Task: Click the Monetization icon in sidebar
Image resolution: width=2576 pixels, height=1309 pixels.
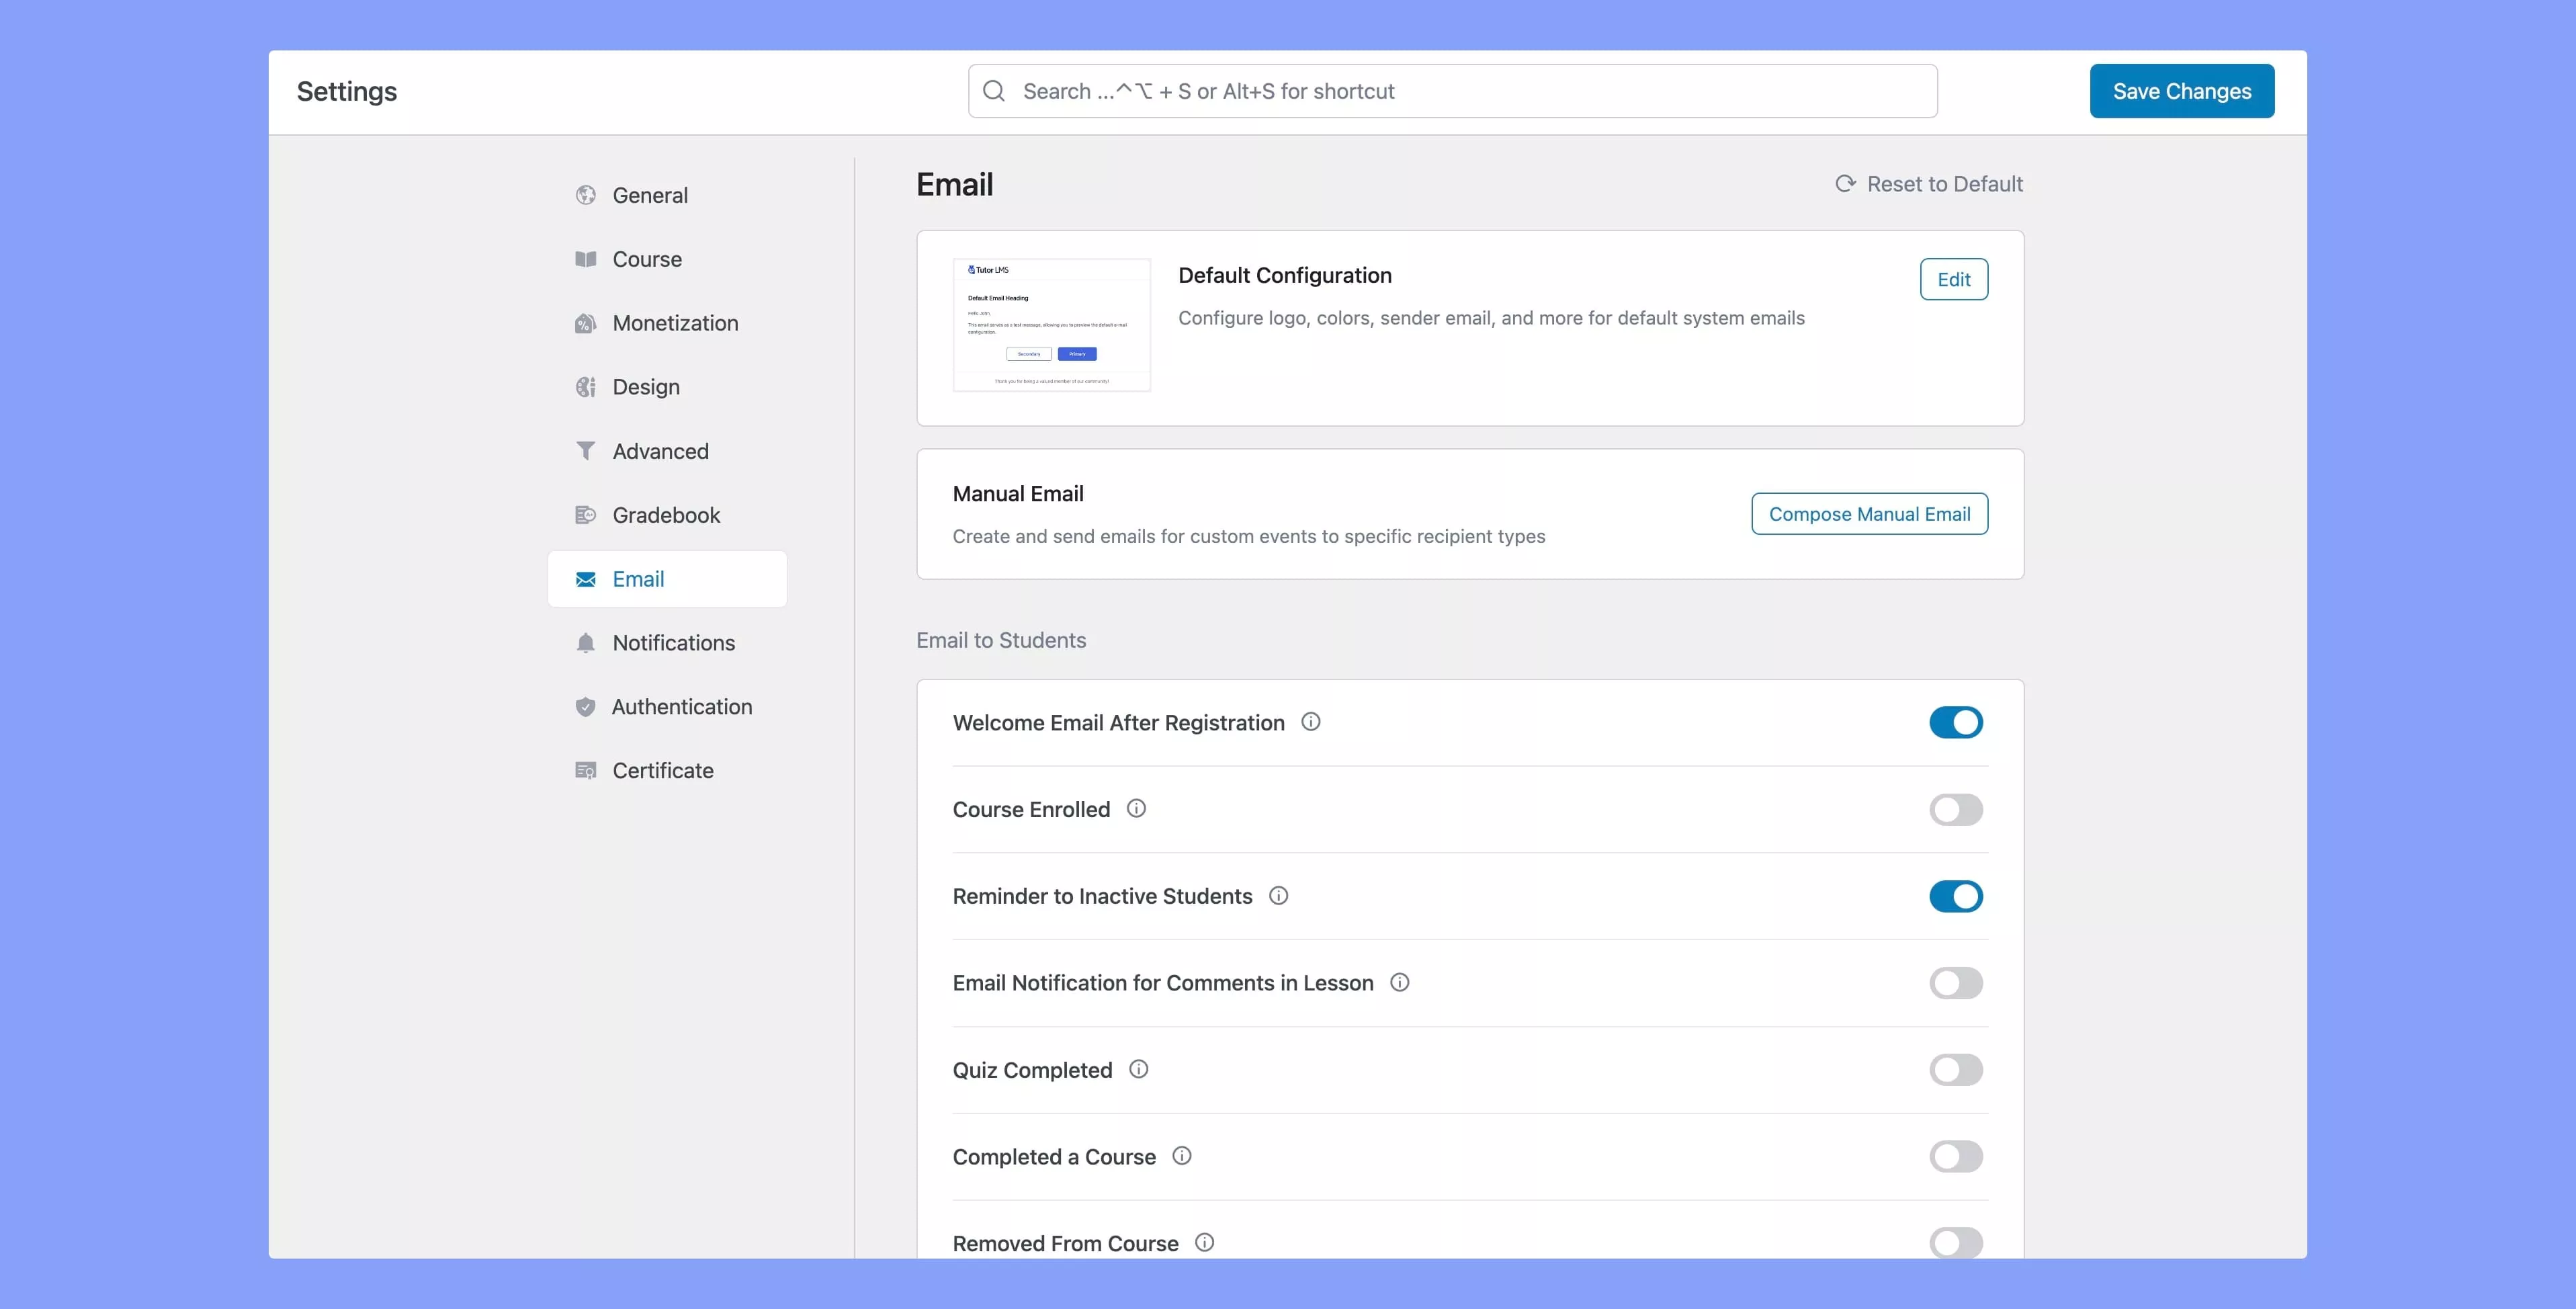Action: point(586,323)
